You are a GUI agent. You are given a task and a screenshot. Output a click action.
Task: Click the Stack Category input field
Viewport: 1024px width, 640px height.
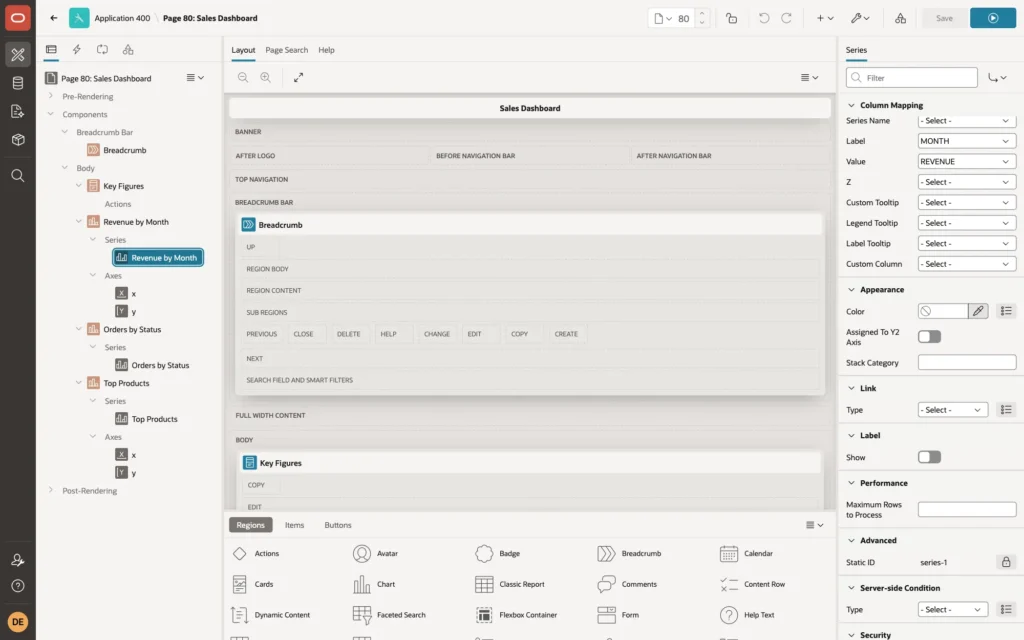point(967,362)
